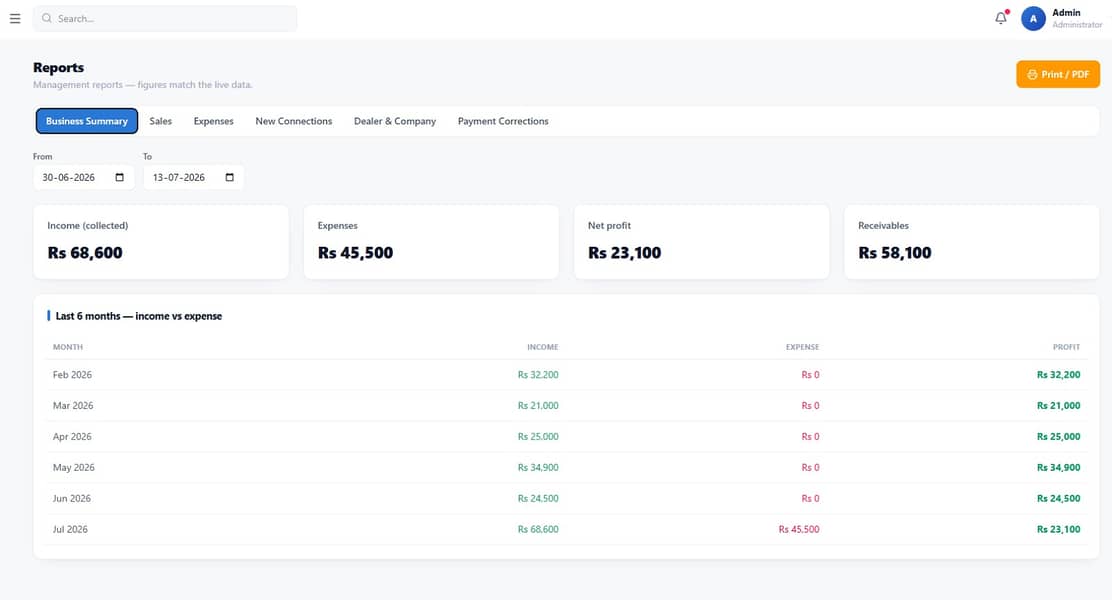Click the Reports page heading

coord(58,67)
